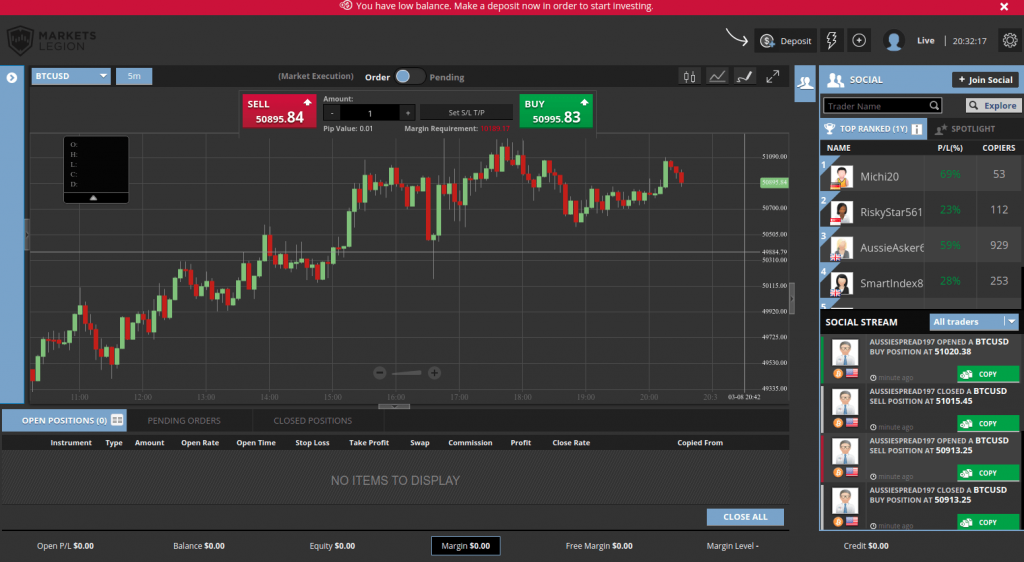
Task: Click Join Social button
Action: coord(985,80)
